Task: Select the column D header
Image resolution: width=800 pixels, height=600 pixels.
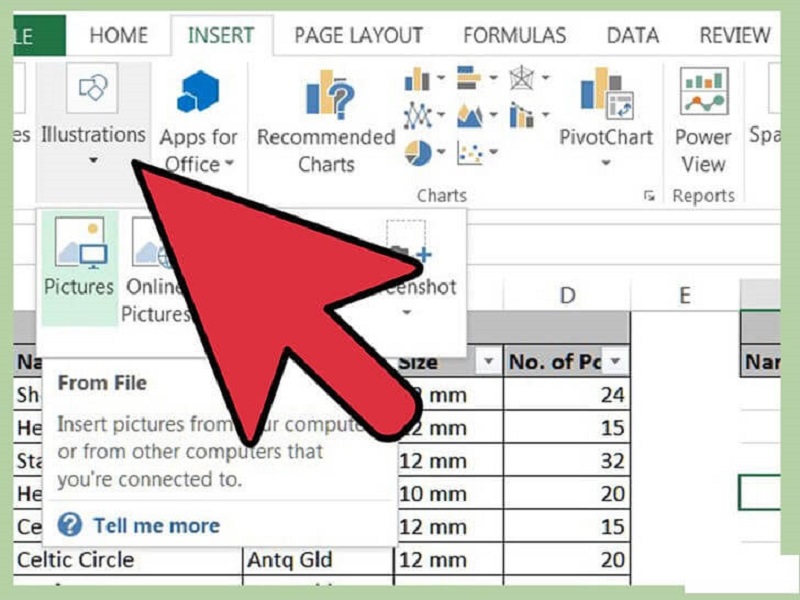Action: [x=567, y=295]
